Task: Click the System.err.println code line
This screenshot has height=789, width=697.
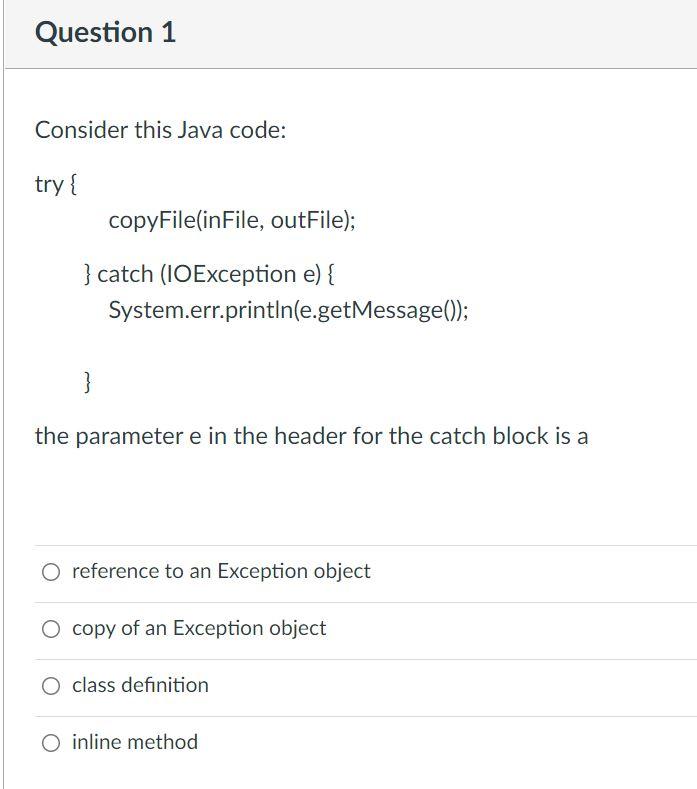Action: point(288,310)
